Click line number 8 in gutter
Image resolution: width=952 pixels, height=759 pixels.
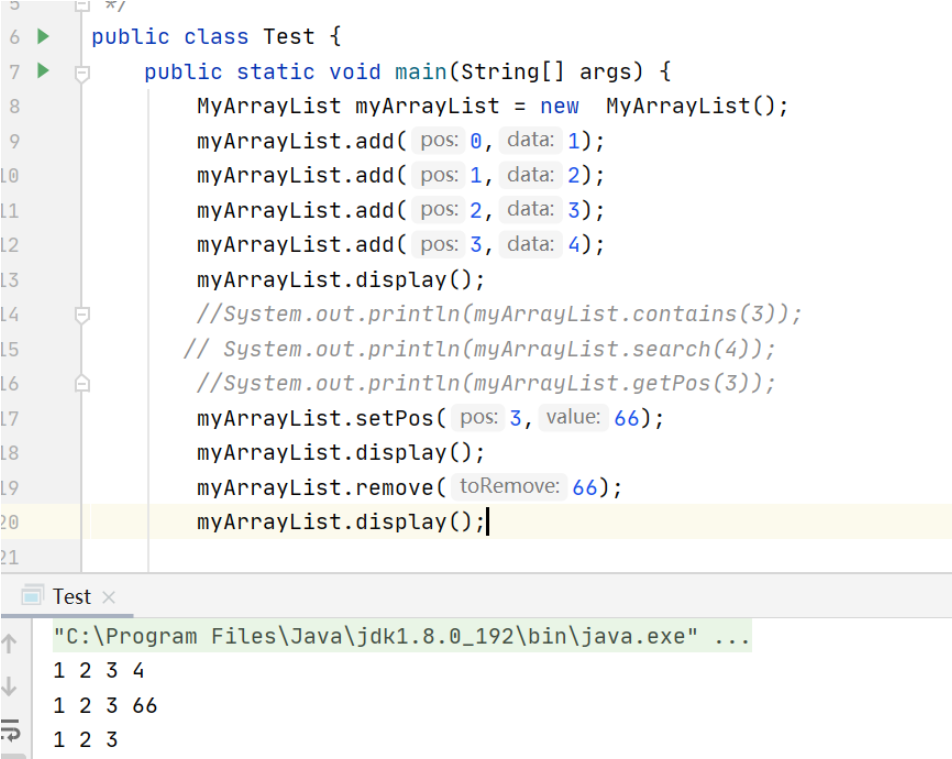coord(14,106)
